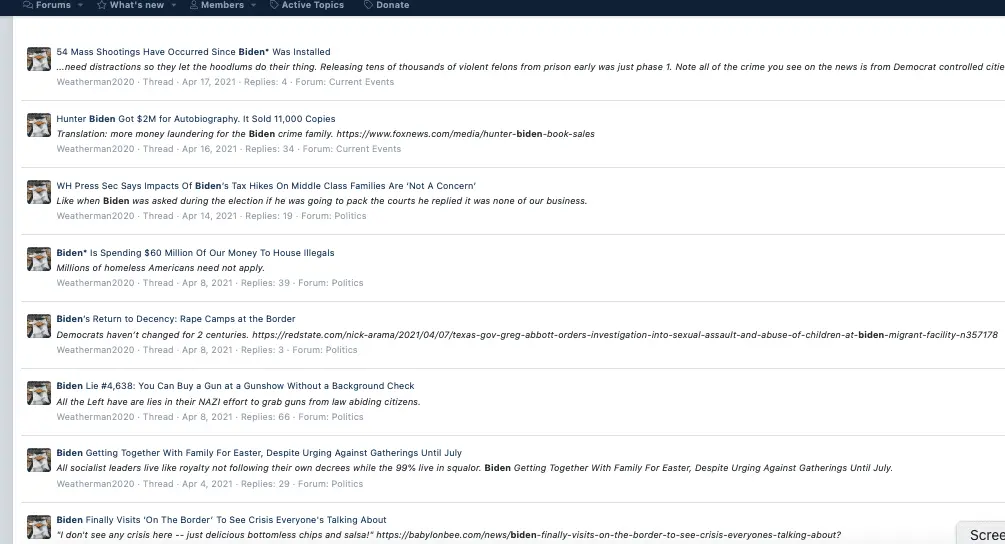Click the person icon beside Members
The image size is (1005, 544).
[x=194, y=4]
